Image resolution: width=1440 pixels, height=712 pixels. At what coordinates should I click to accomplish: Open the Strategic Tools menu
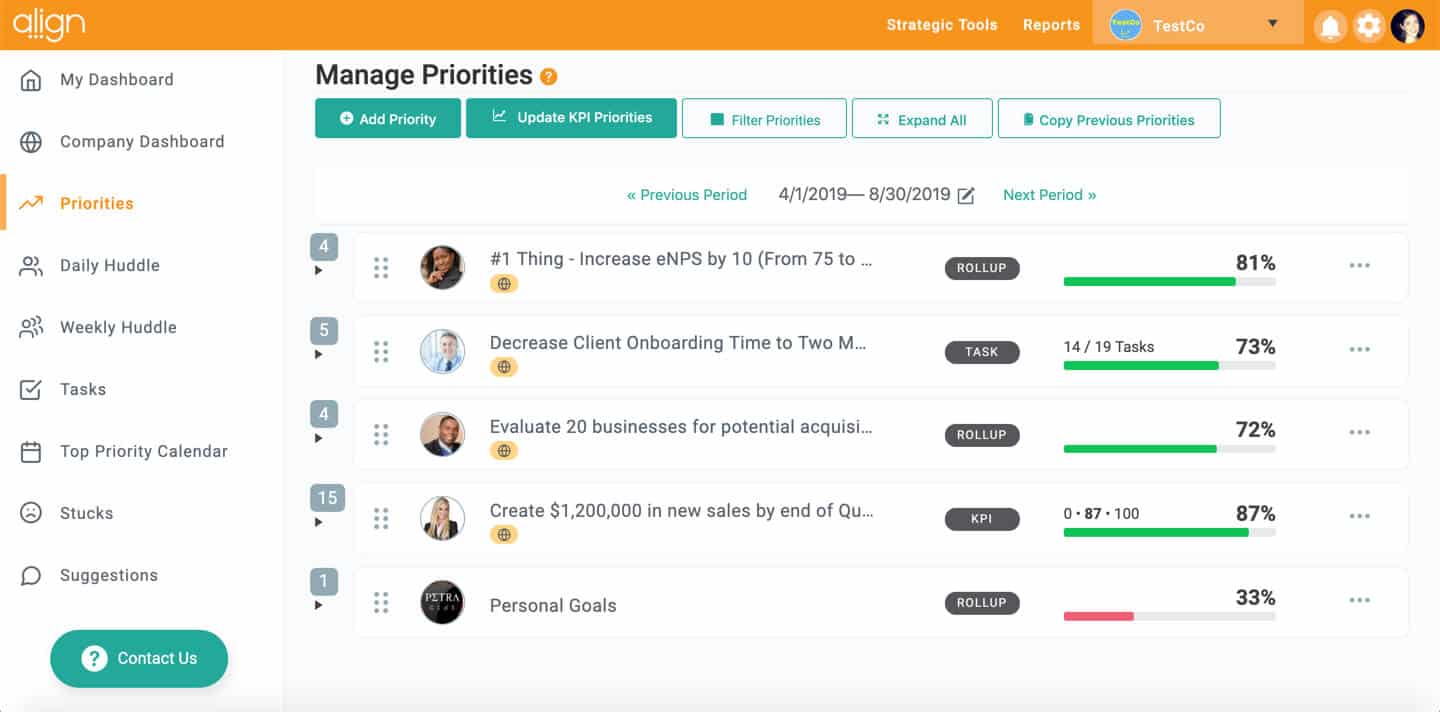click(941, 24)
